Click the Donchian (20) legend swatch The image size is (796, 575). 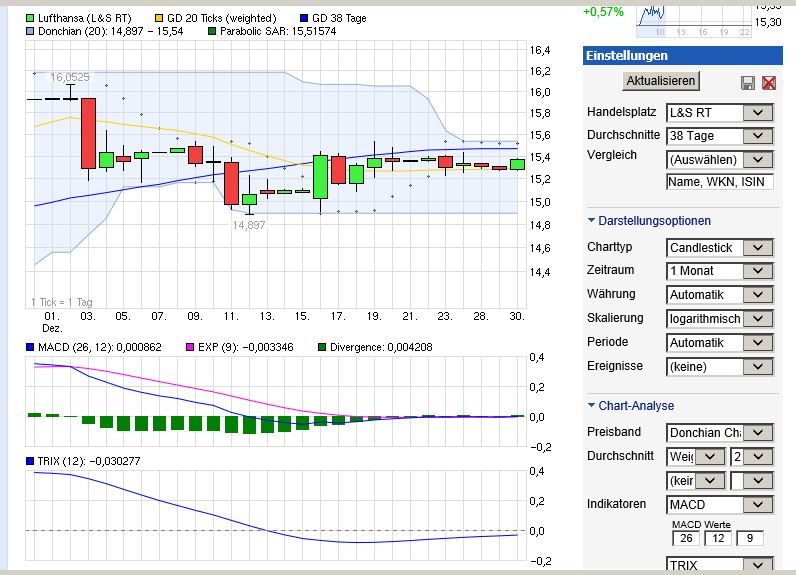pyautogui.click(x=29, y=31)
